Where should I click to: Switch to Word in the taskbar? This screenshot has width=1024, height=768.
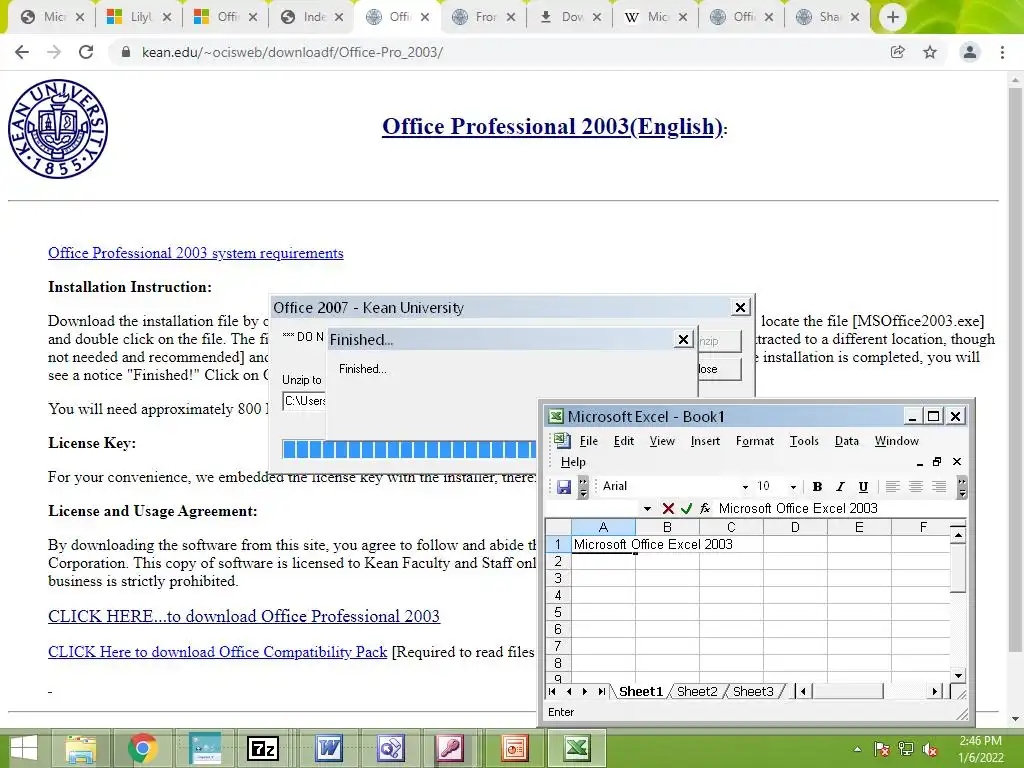[329, 748]
